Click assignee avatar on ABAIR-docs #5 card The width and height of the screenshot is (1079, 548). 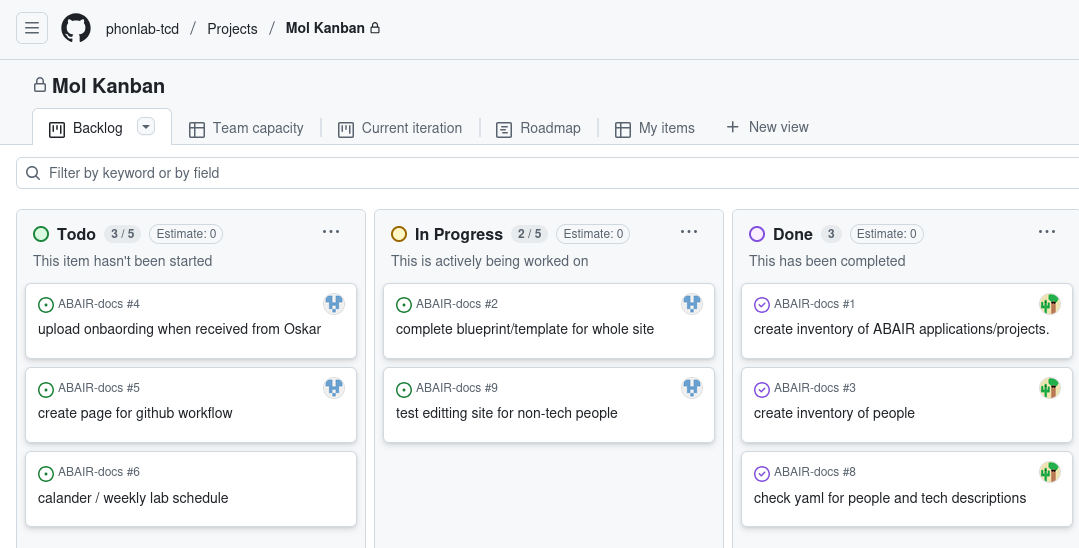coord(334,388)
